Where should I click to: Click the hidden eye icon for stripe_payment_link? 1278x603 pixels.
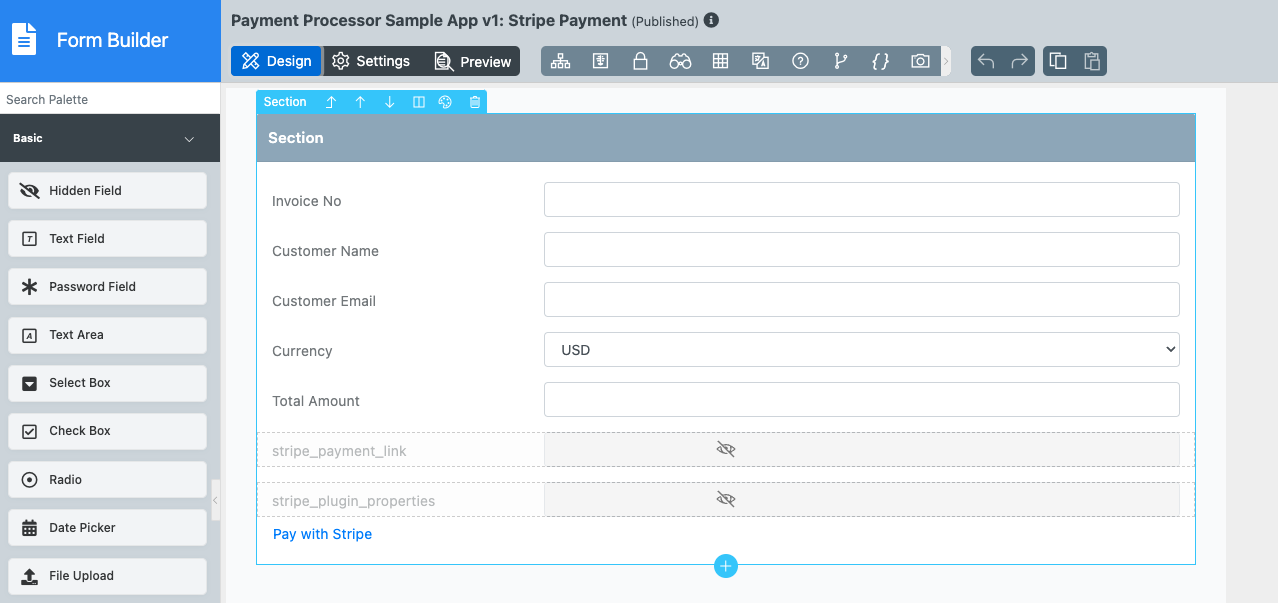coord(726,450)
